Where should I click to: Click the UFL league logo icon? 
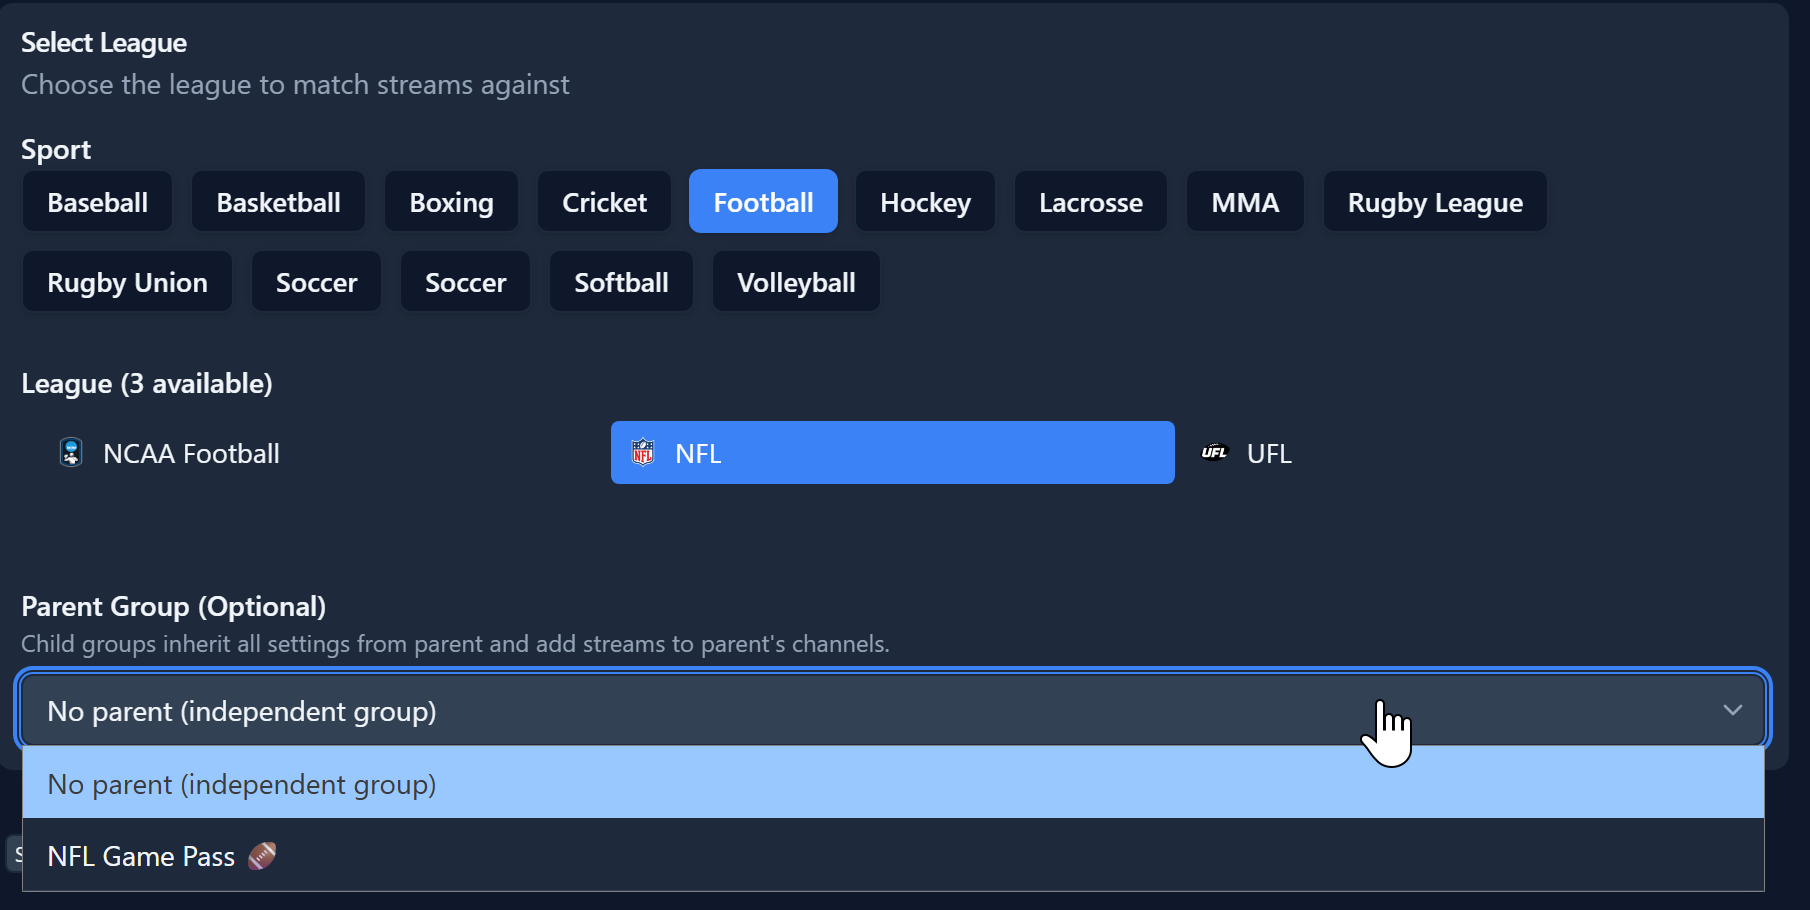(x=1214, y=453)
